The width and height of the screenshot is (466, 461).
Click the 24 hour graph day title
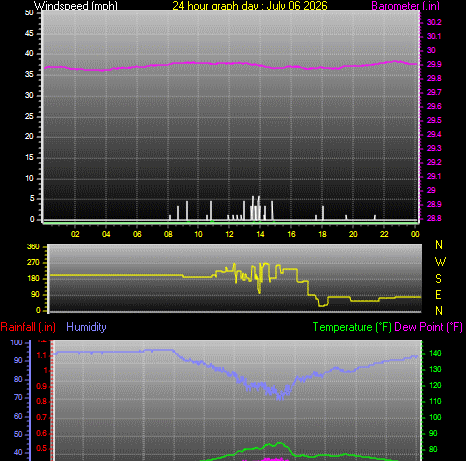tap(250, 5)
